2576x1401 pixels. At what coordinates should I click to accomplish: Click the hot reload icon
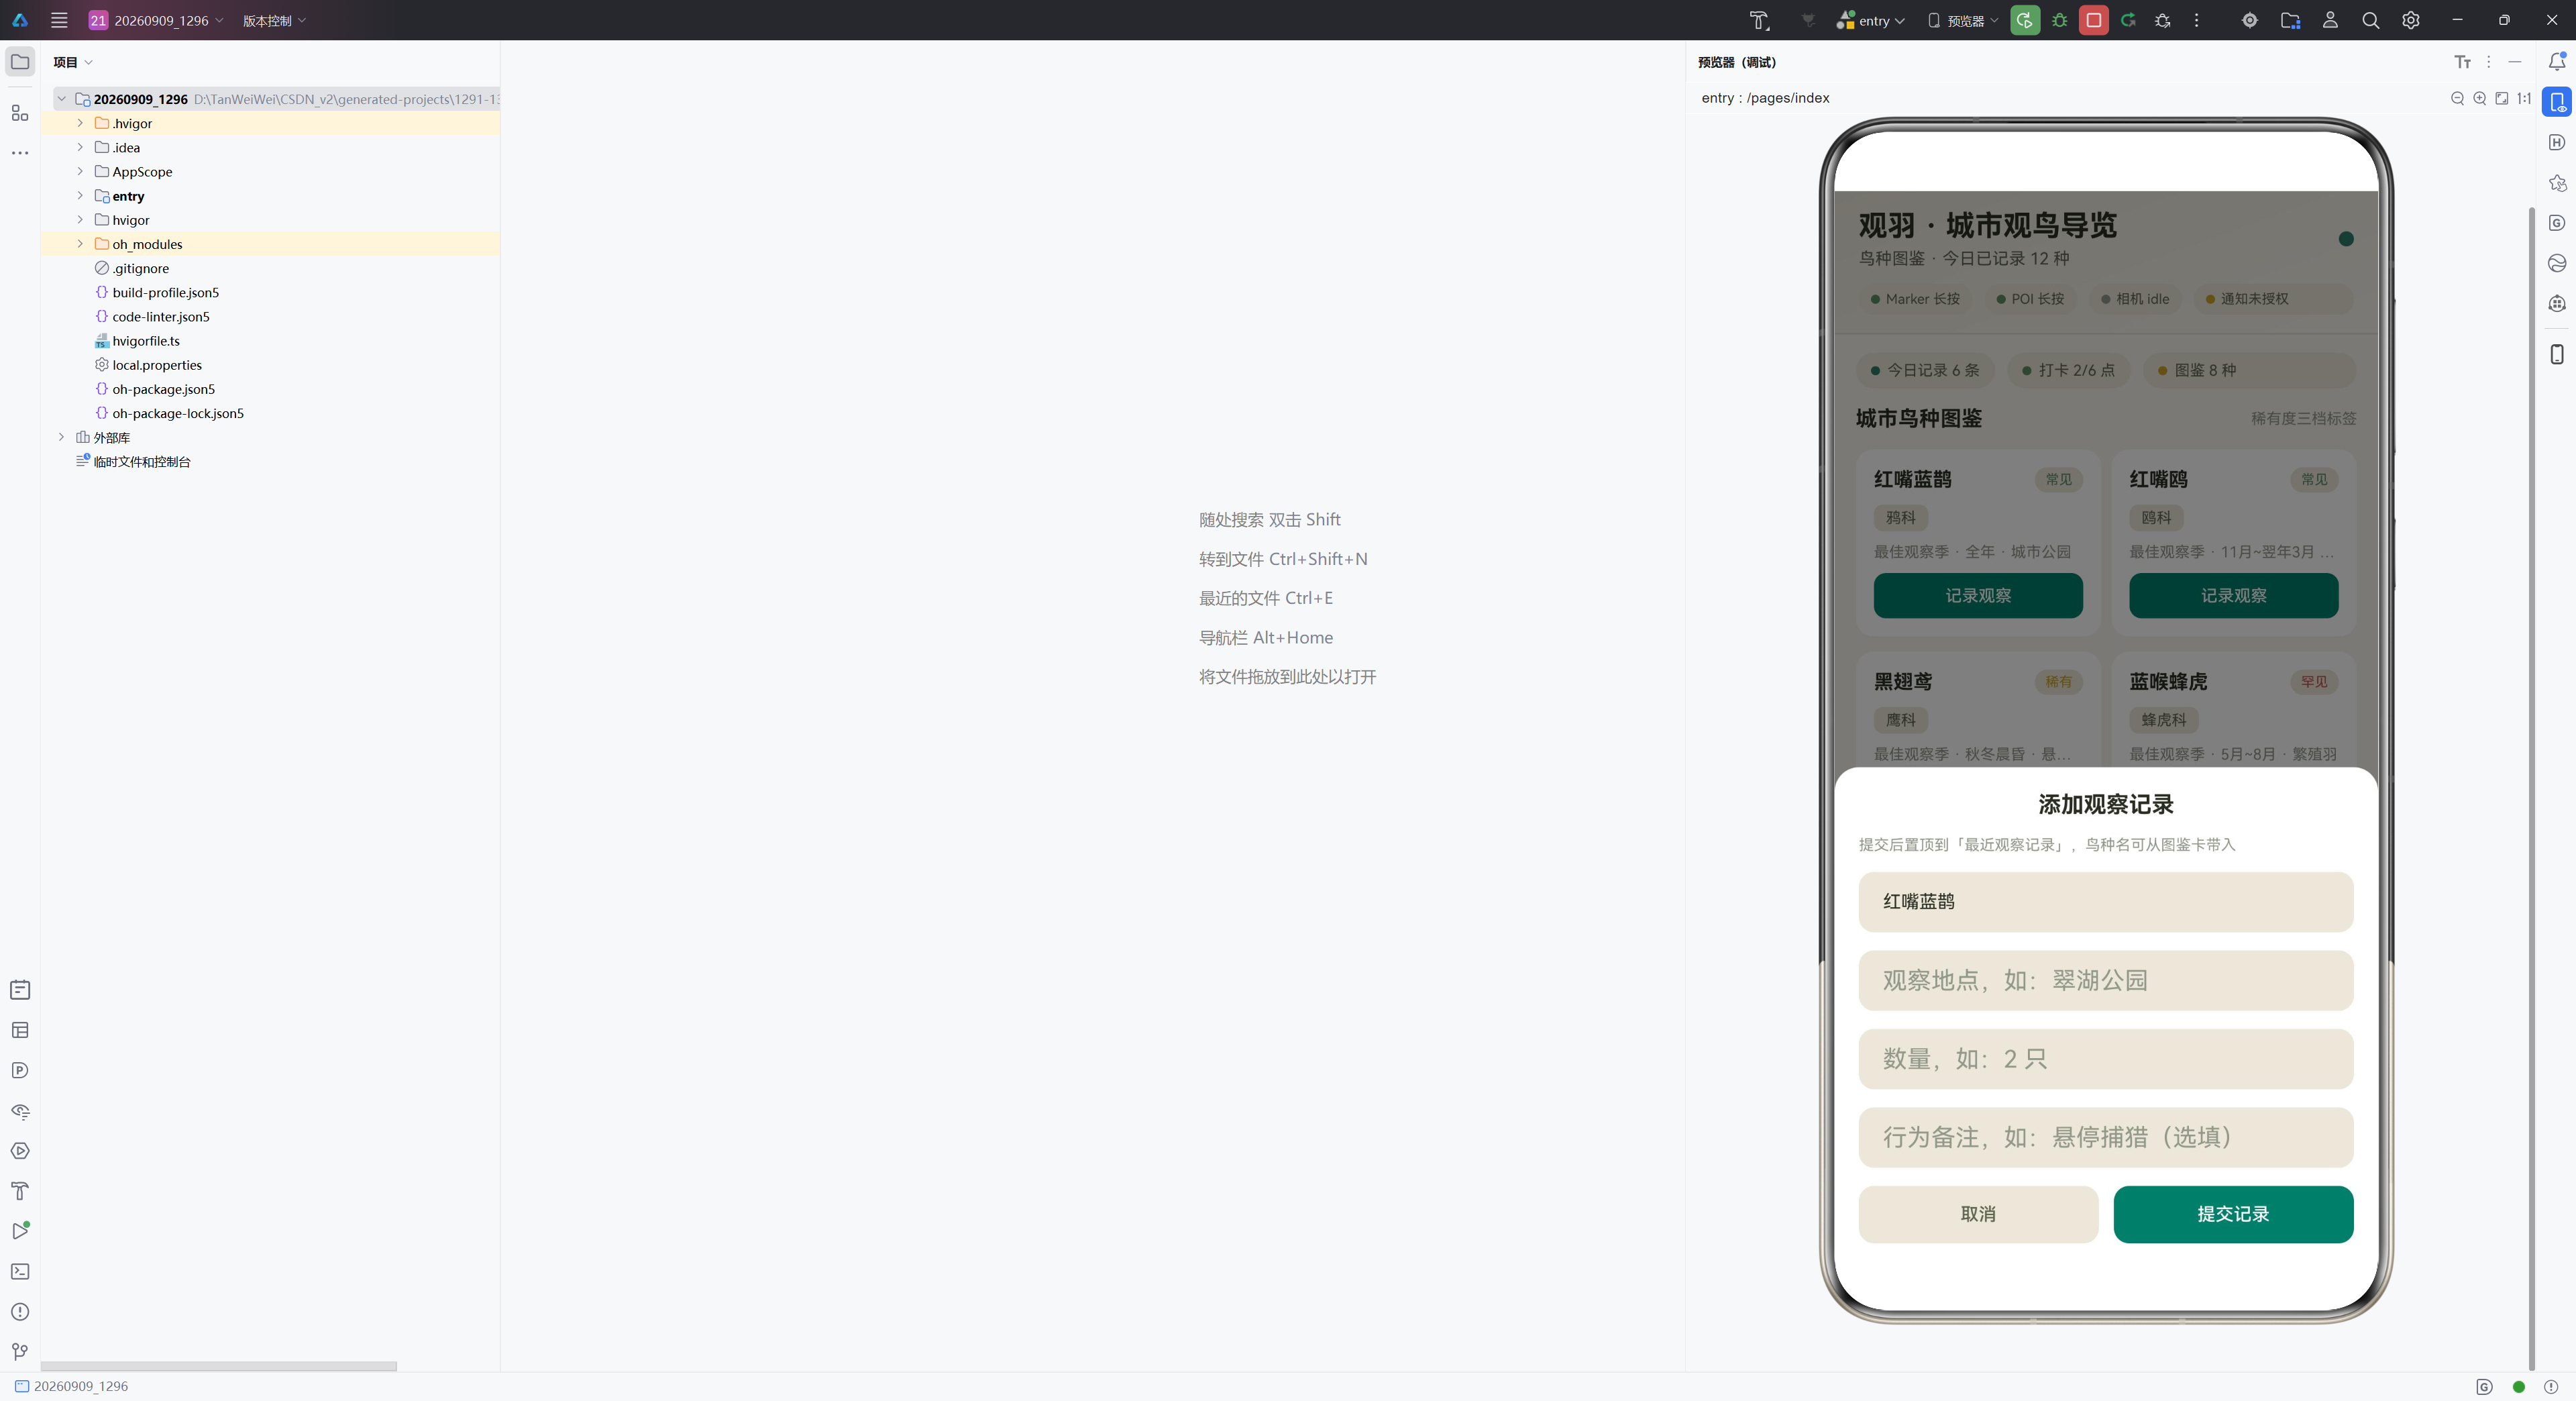click(2128, 20)
